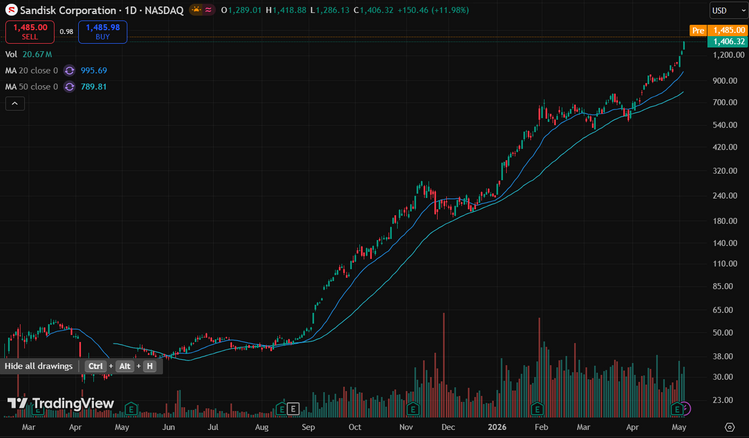Click the orange 'Pre' price label
749x438 pixels.
pos(698,31)
